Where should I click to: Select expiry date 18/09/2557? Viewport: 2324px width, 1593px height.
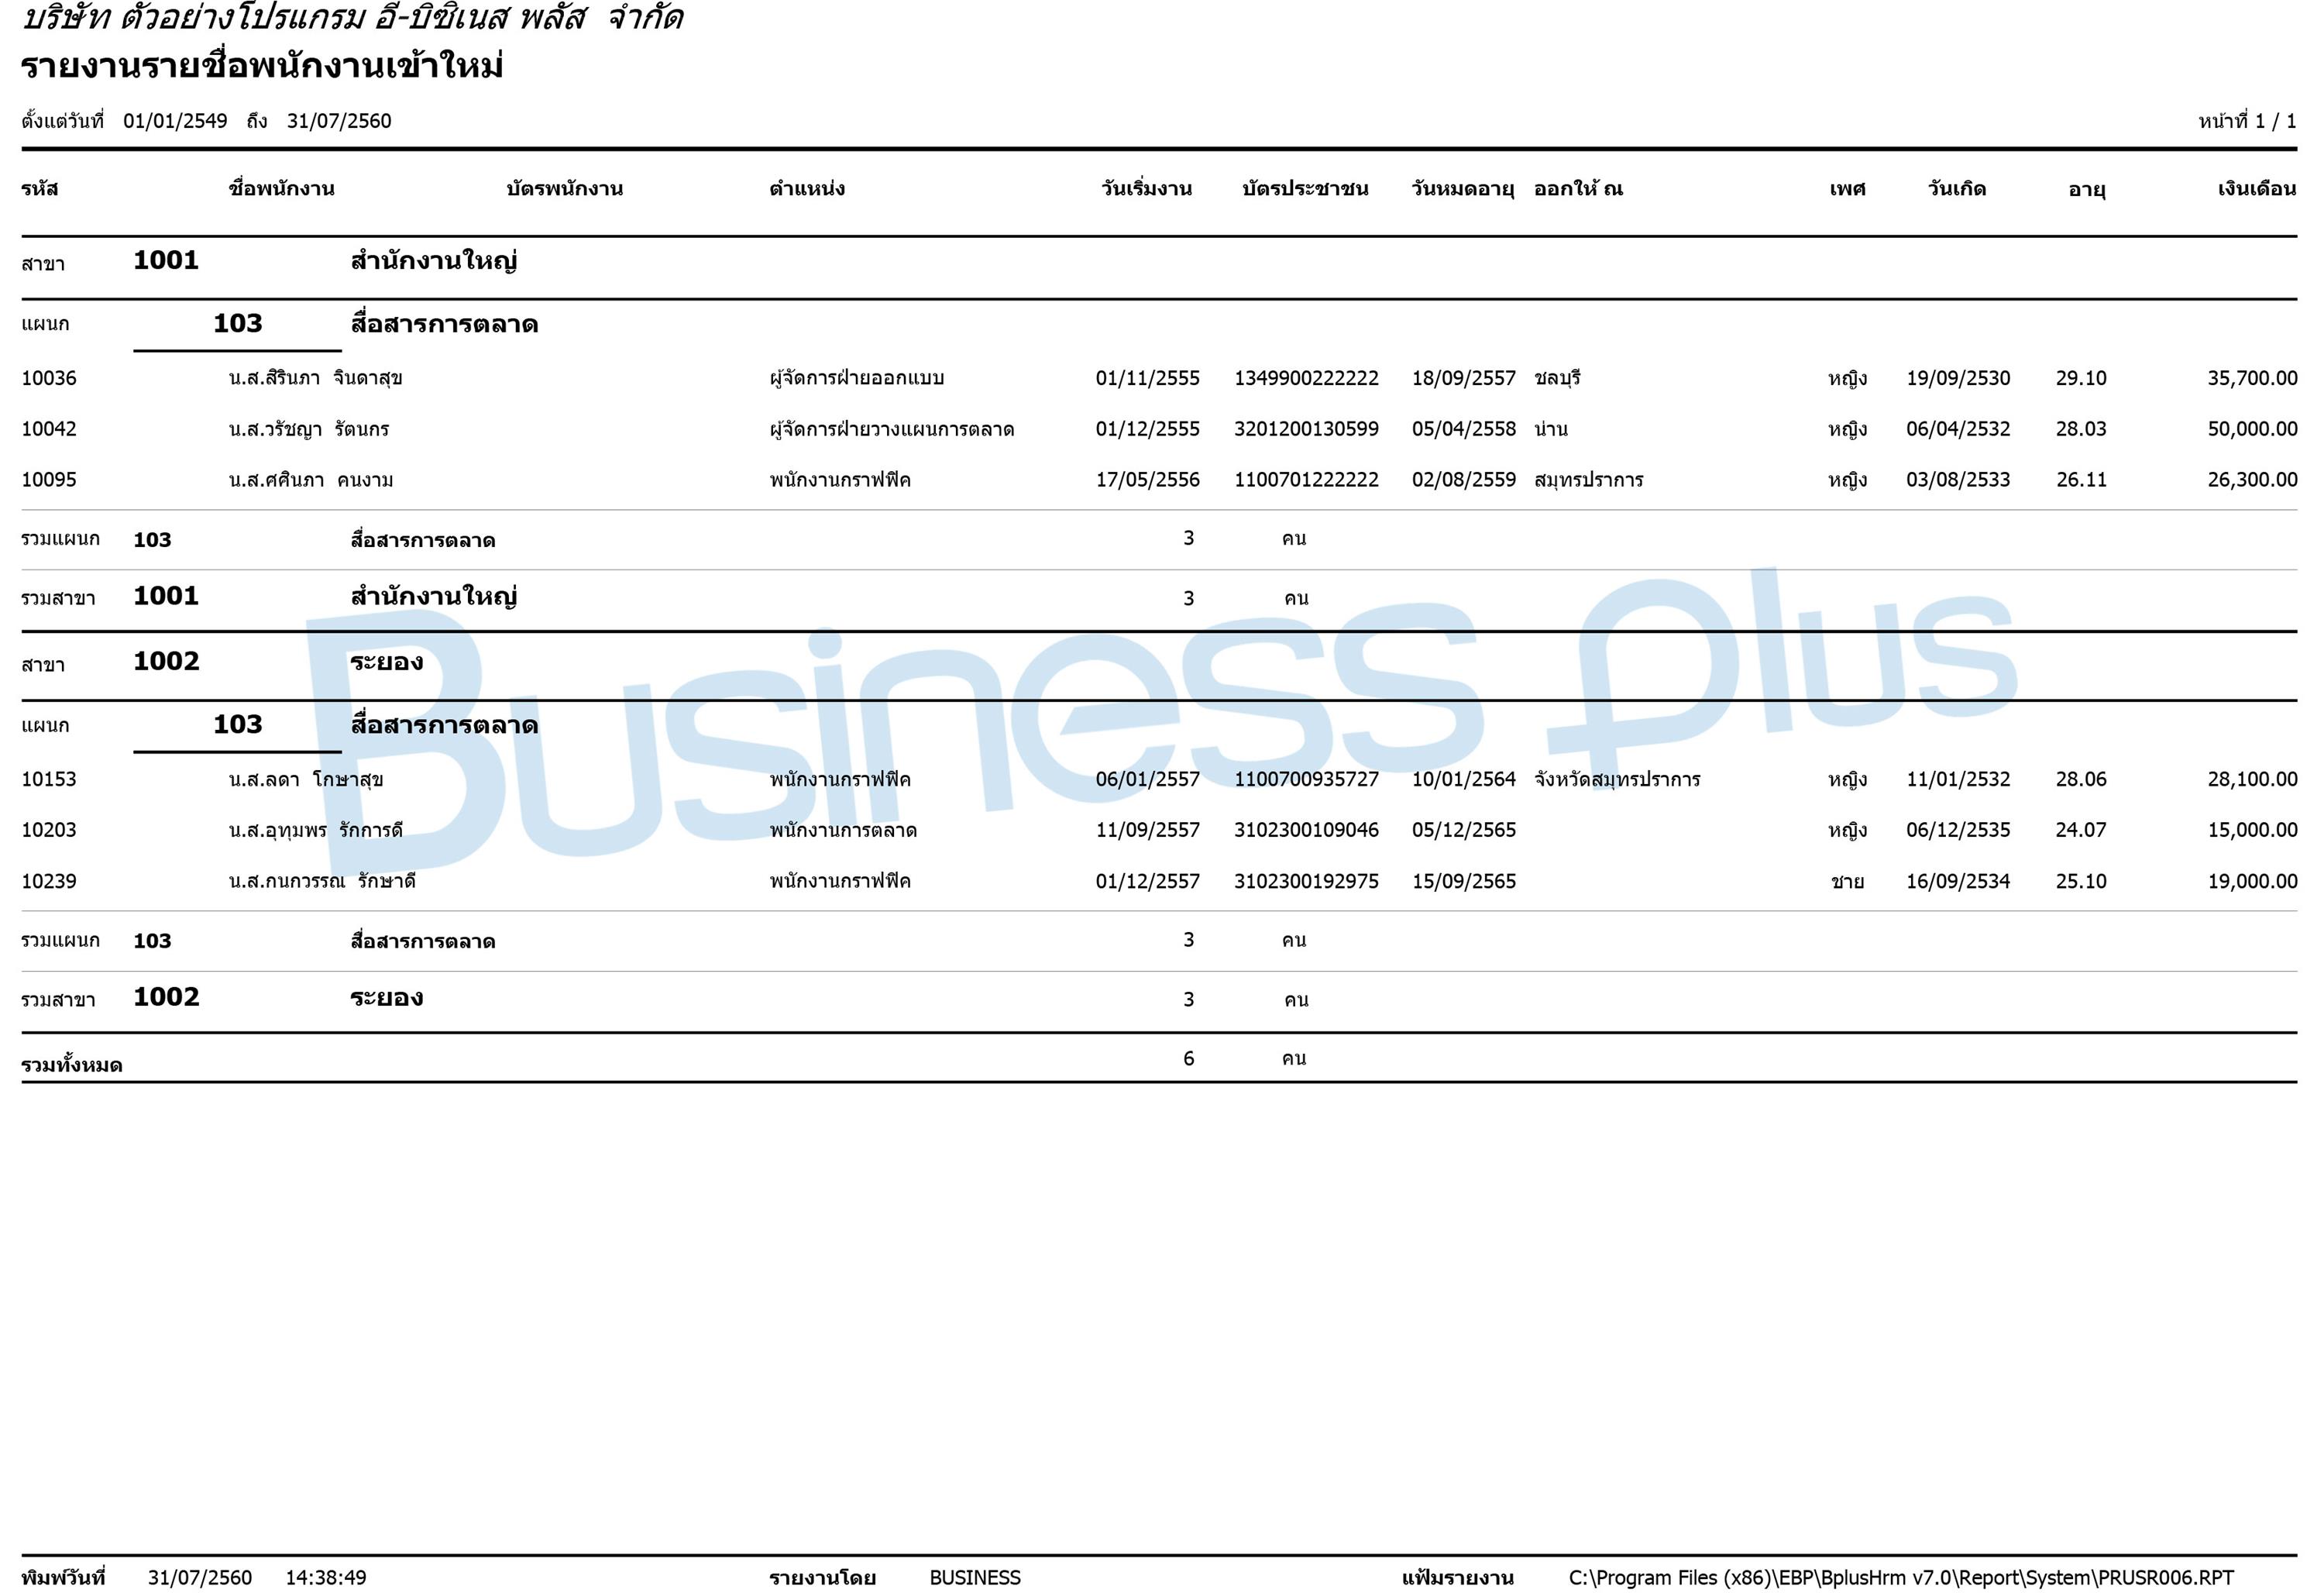pyautogui.click(x=1464, y=378)
